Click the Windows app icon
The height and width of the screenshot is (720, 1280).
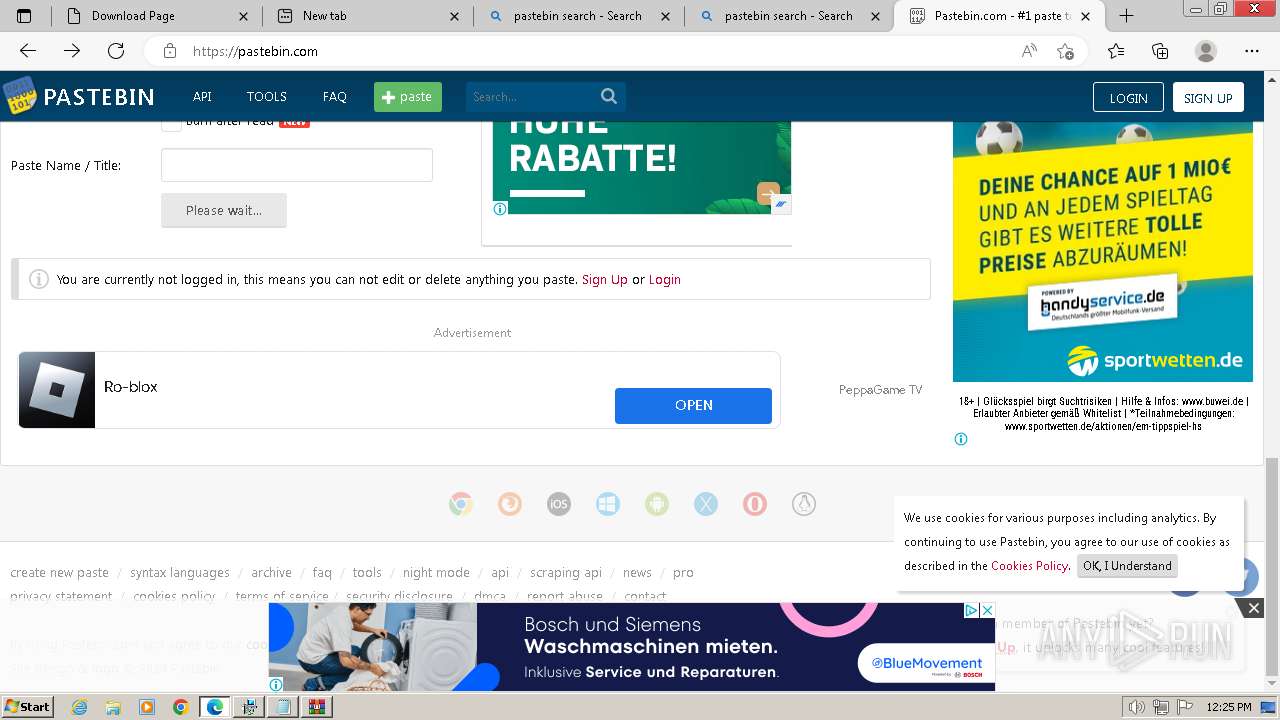[608, 504]
